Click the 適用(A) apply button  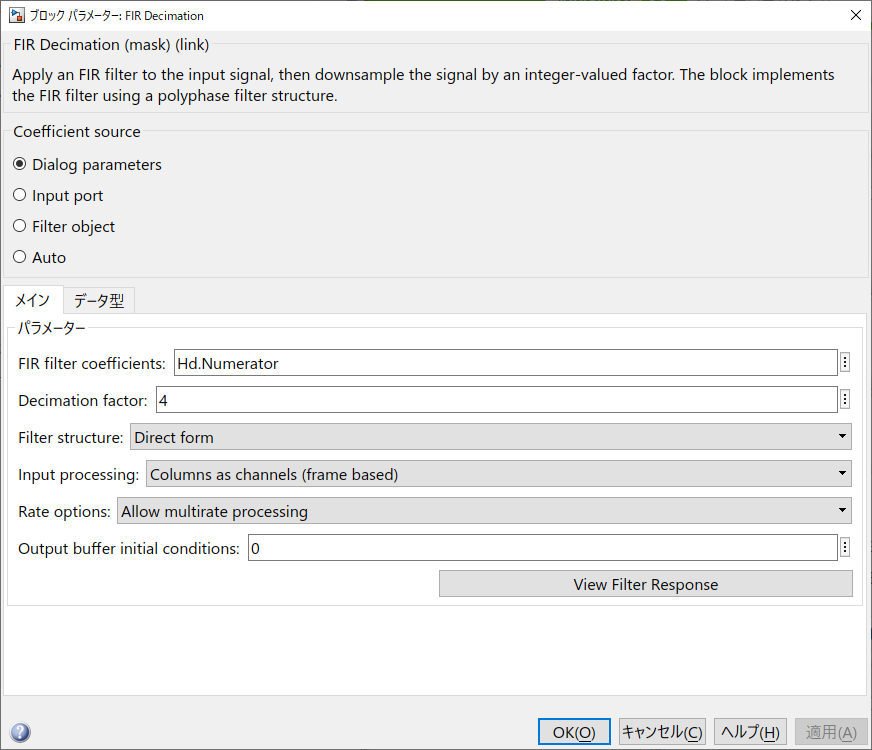(831, 732)
